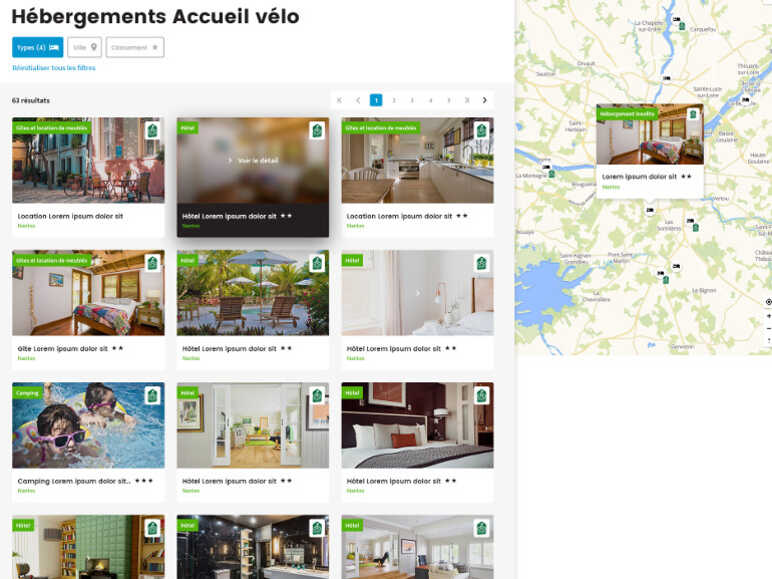Image resolution: width=772 pixels, height=579 pixels.
Task: Open Camping Lorem ipsum swimming pool thumbnail
Action: tap(88, 425)
